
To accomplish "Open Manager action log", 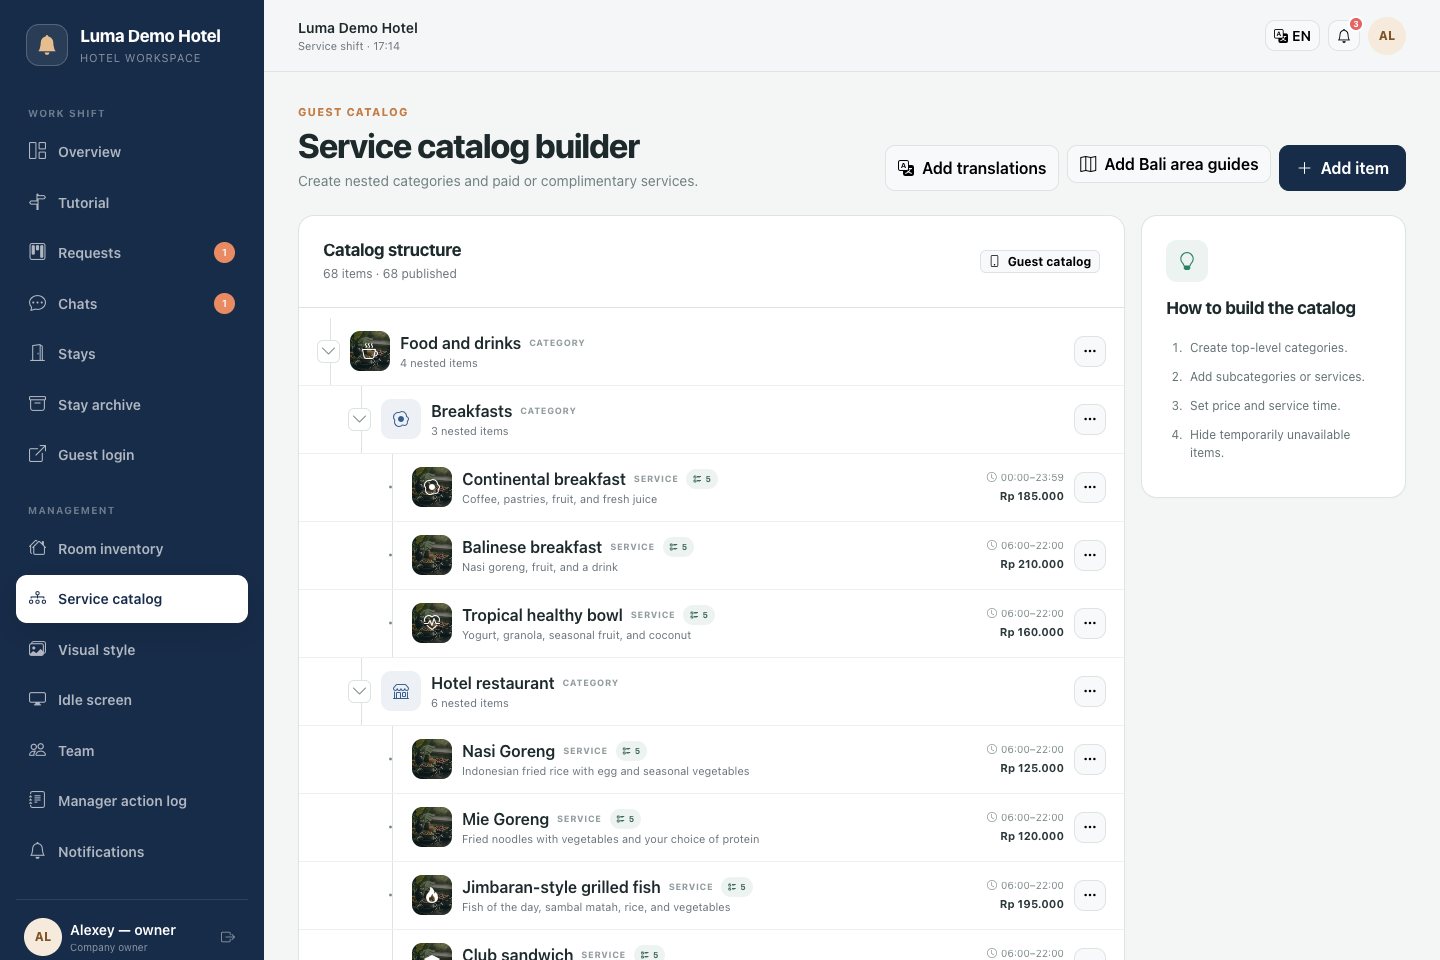I will (x=132, y=801).
